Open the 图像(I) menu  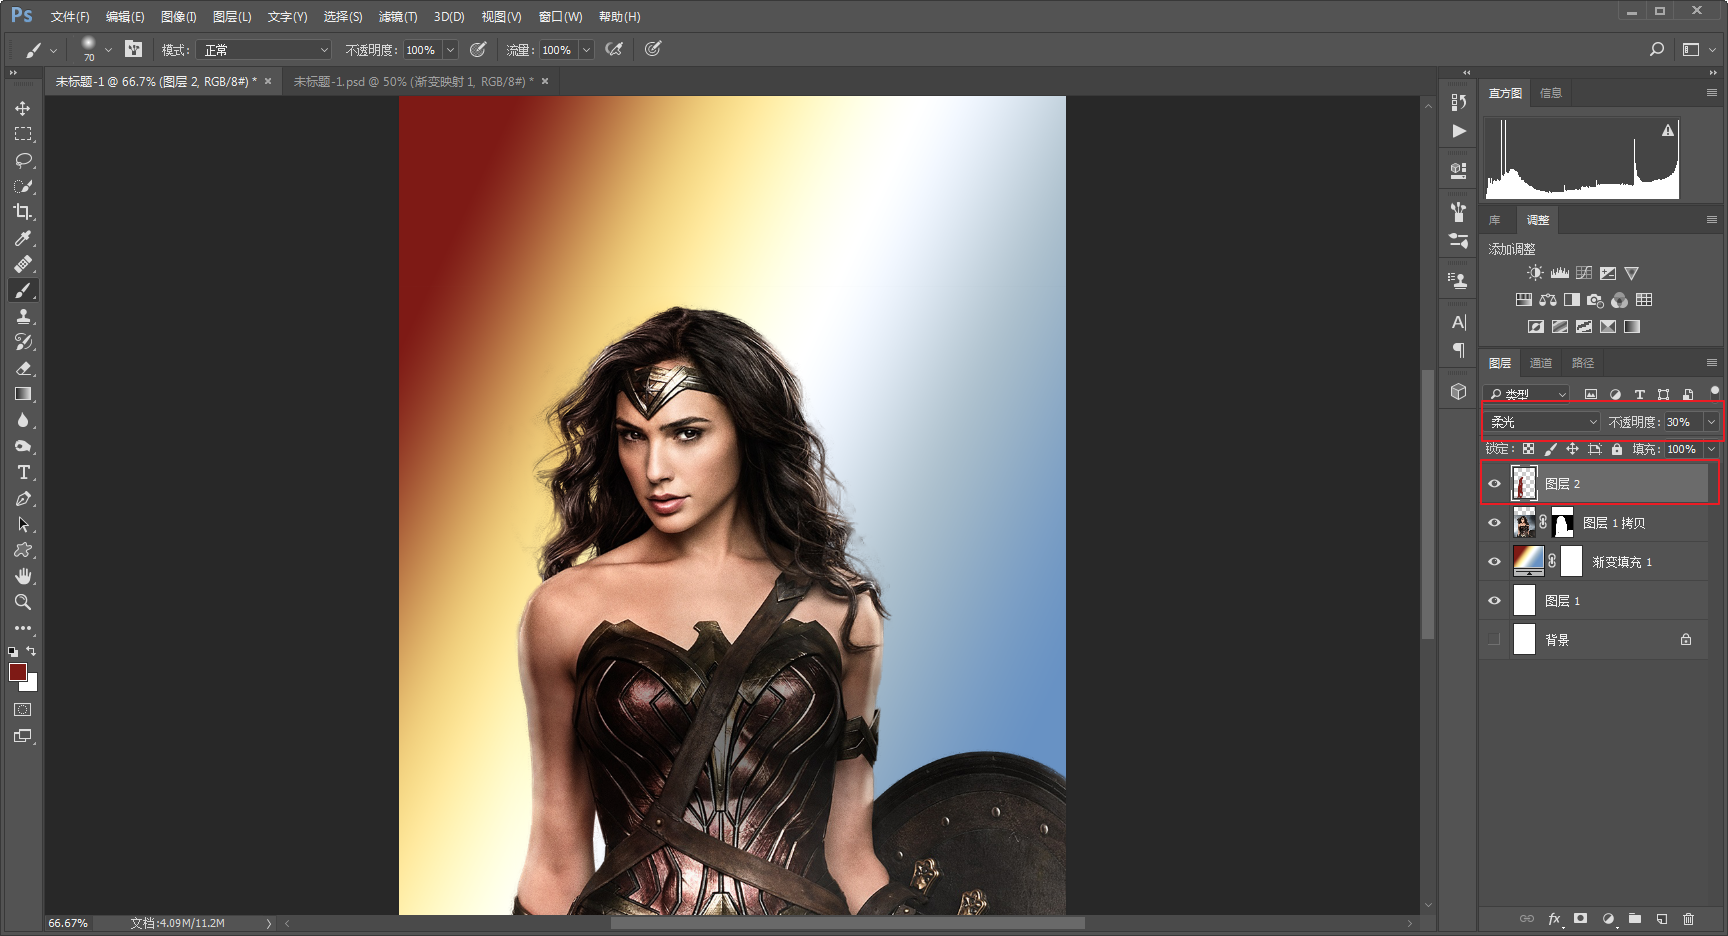tap(179, 17)
